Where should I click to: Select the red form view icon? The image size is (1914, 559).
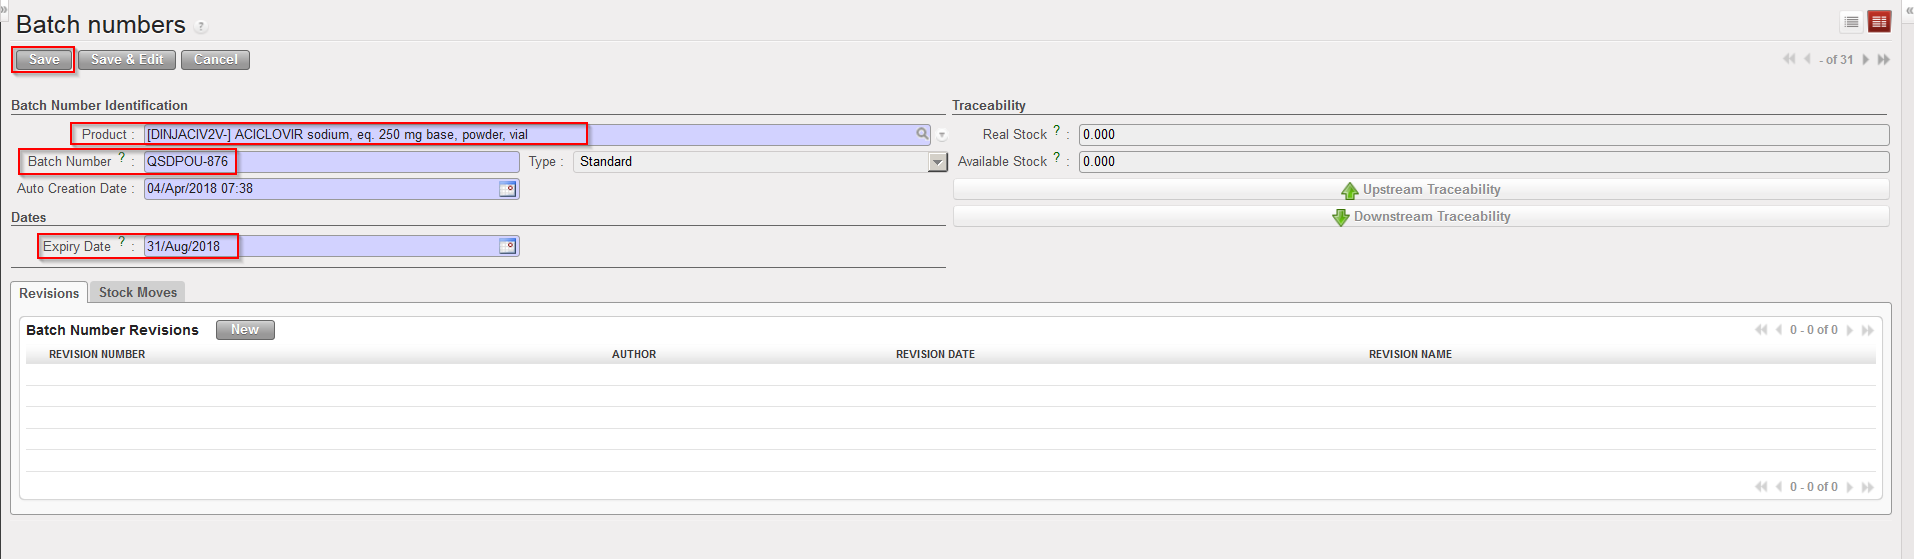point(1879,21)
